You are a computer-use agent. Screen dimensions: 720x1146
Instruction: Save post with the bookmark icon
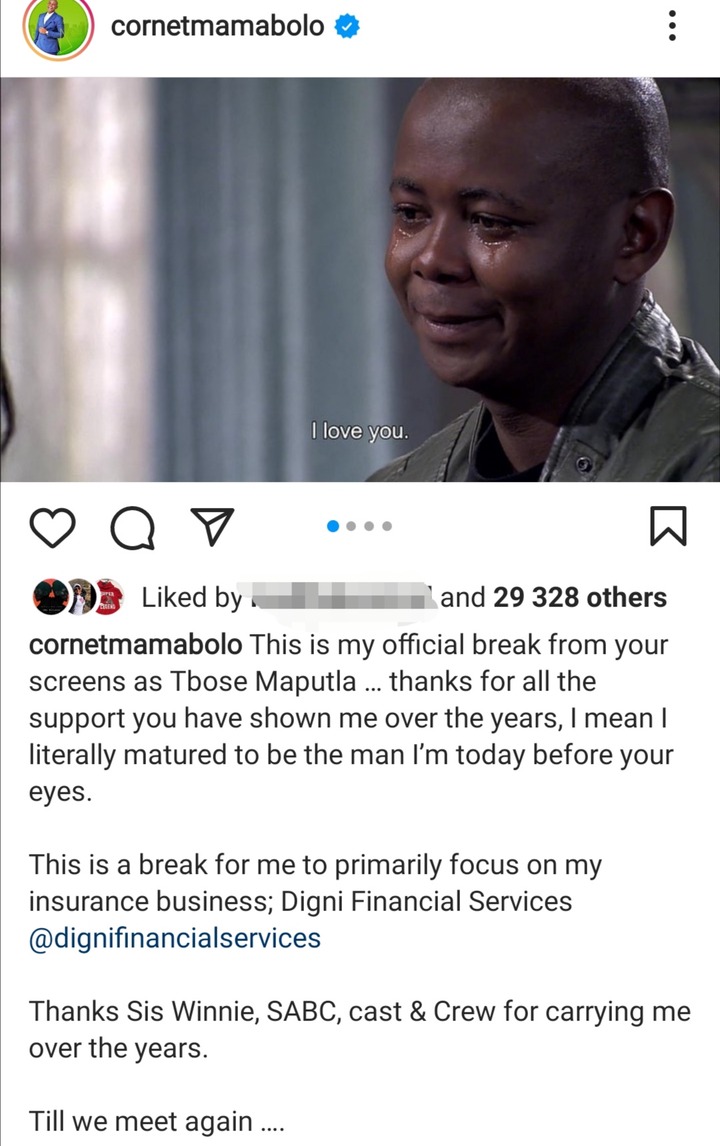point(668,526)
